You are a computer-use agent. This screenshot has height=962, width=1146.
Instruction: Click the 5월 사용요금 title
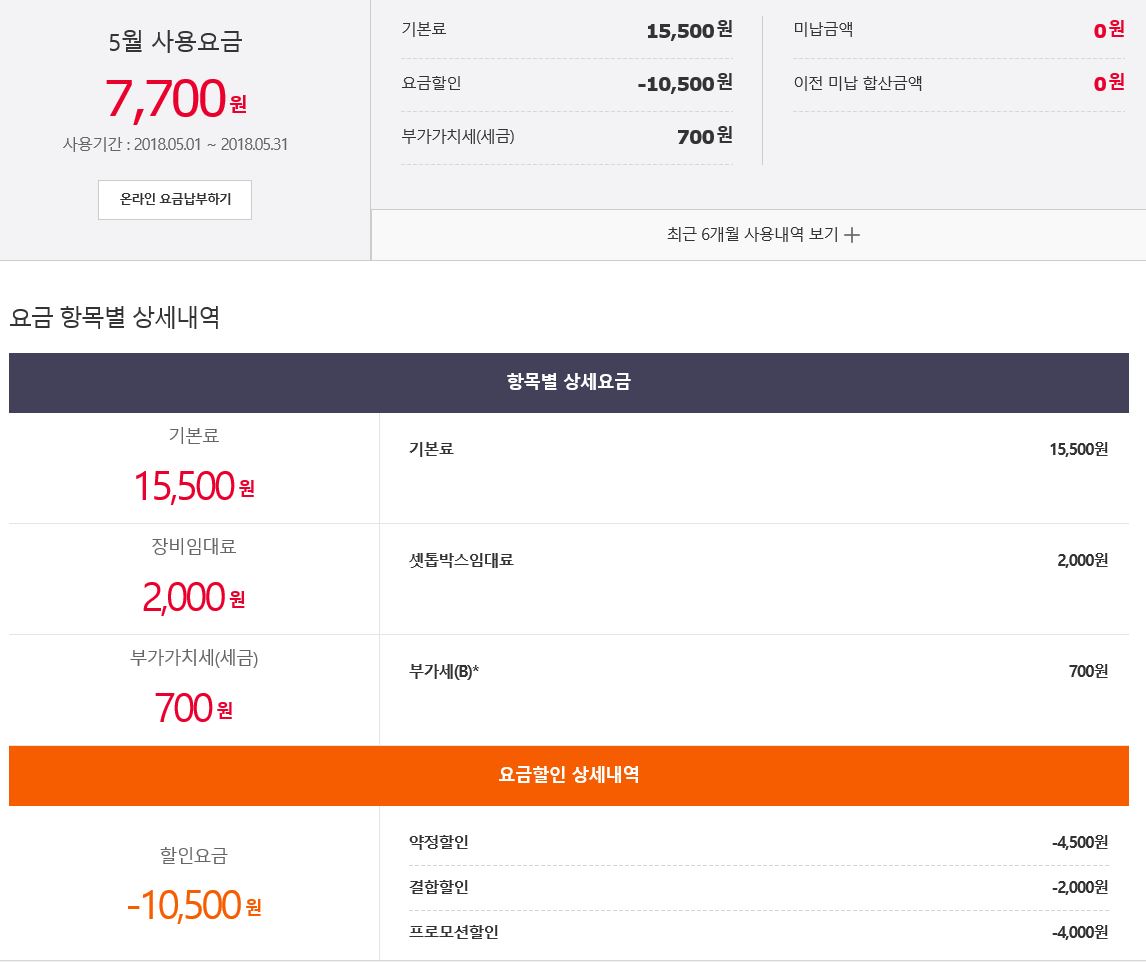point(175,42)
